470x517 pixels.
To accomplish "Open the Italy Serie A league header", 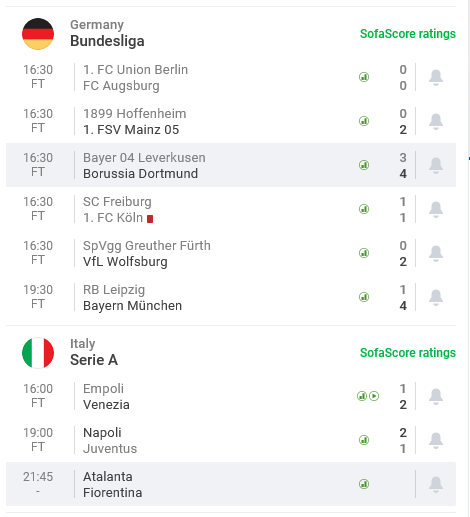I will [94, 352].
